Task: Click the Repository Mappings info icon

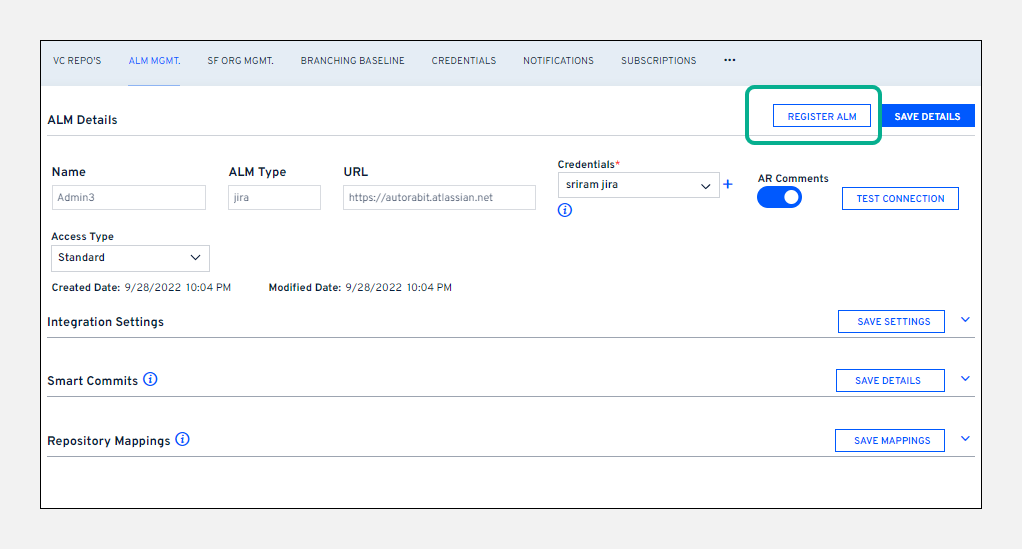Action: [183, 440]
